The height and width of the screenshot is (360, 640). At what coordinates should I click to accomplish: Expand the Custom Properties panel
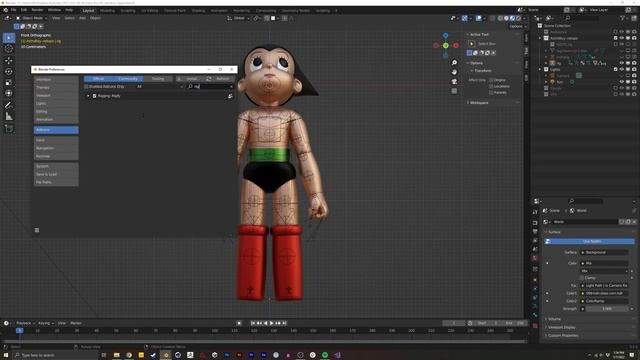[563, 336]
